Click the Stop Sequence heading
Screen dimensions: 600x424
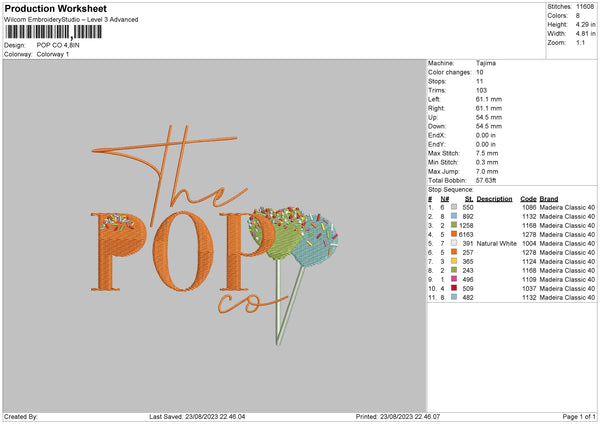pos(449,187)
